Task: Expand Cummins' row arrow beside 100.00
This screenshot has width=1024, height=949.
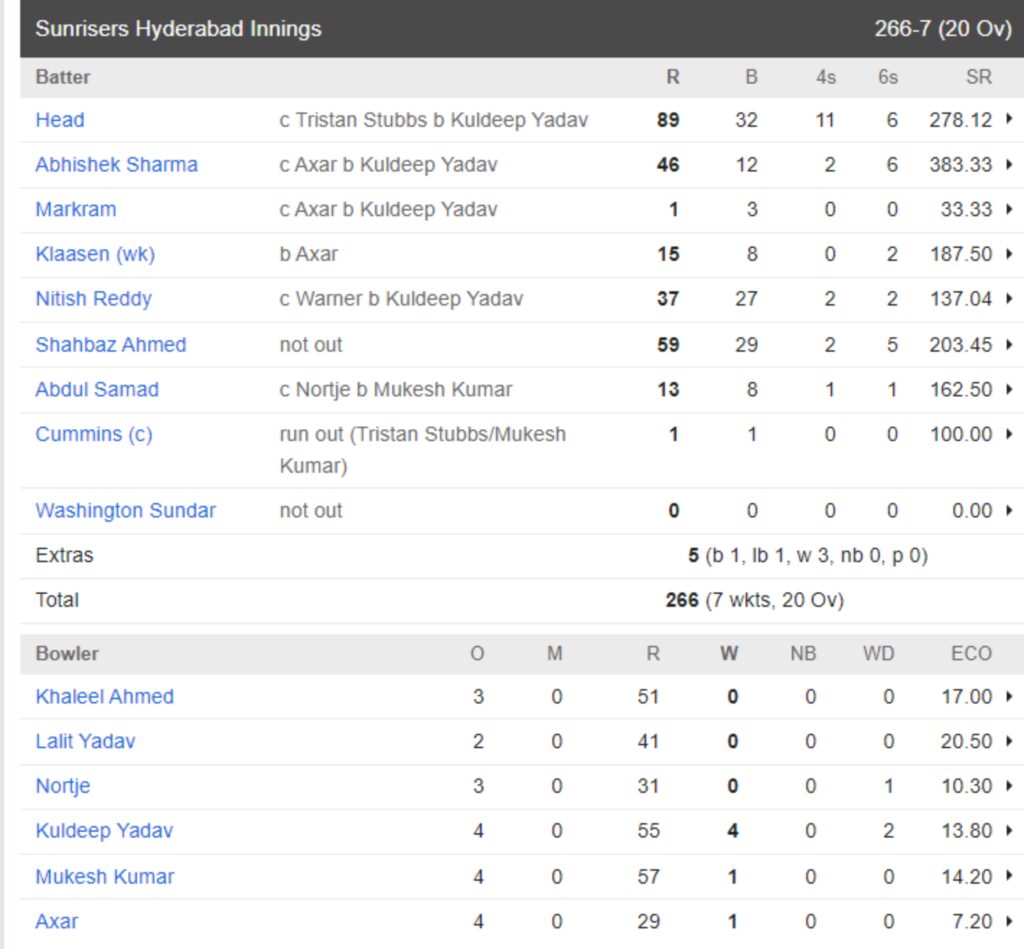Action: point(1009,434)
